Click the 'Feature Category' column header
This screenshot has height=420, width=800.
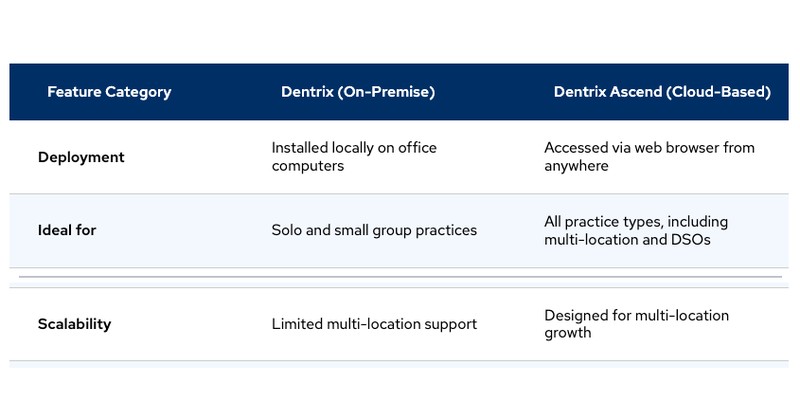click(x=109, y=92)
